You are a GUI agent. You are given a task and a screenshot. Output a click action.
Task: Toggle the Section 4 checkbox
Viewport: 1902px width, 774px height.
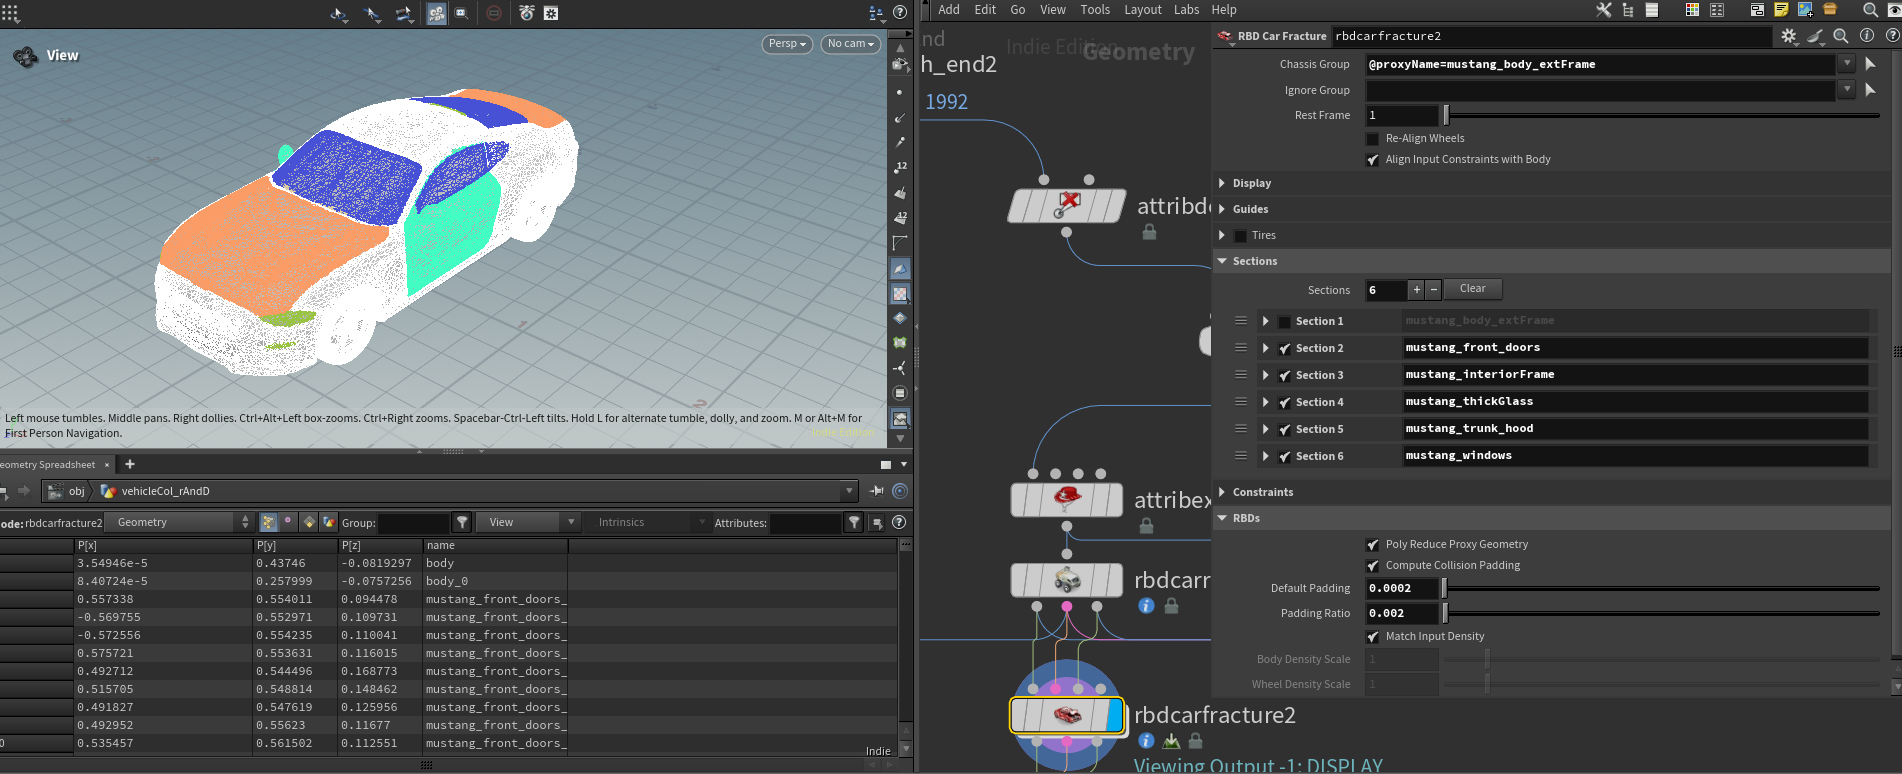1285,403
